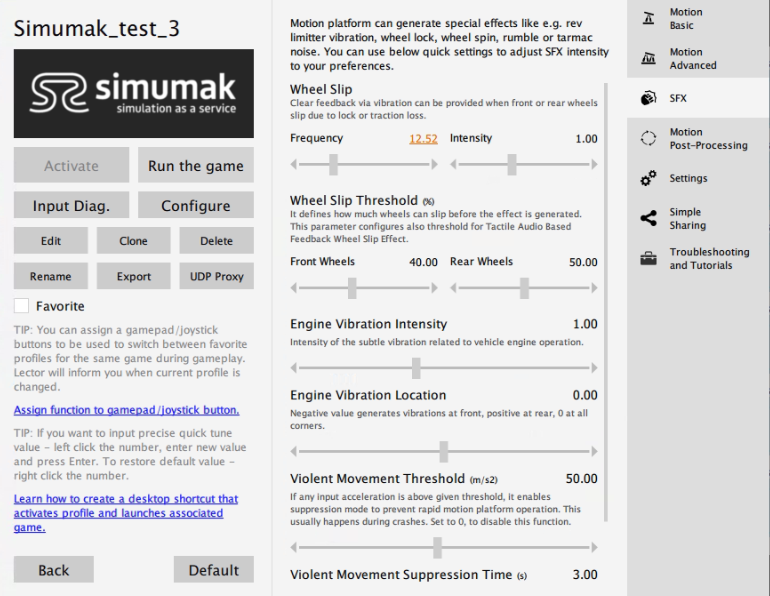Click the Wheel Slip Frequency value 12.52

tap(423, 139)
